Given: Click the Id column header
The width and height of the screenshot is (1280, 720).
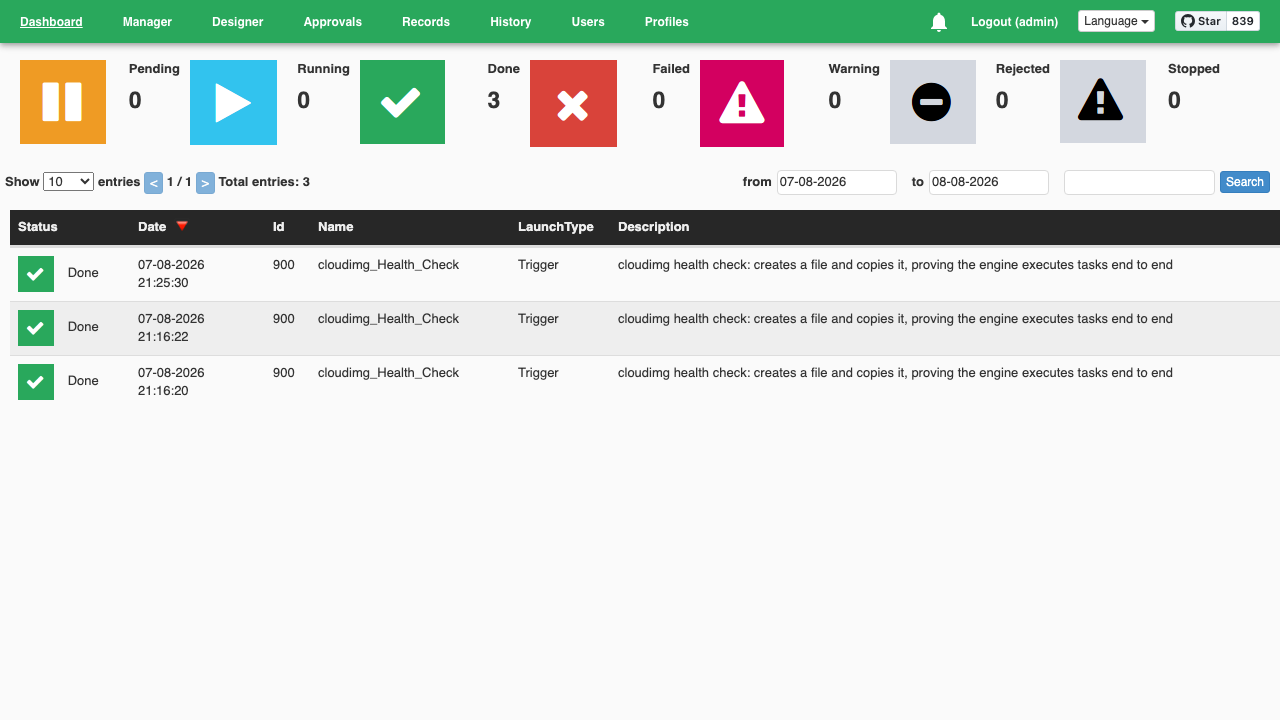Looking at the screenshot, I should [x=279, y=227].
